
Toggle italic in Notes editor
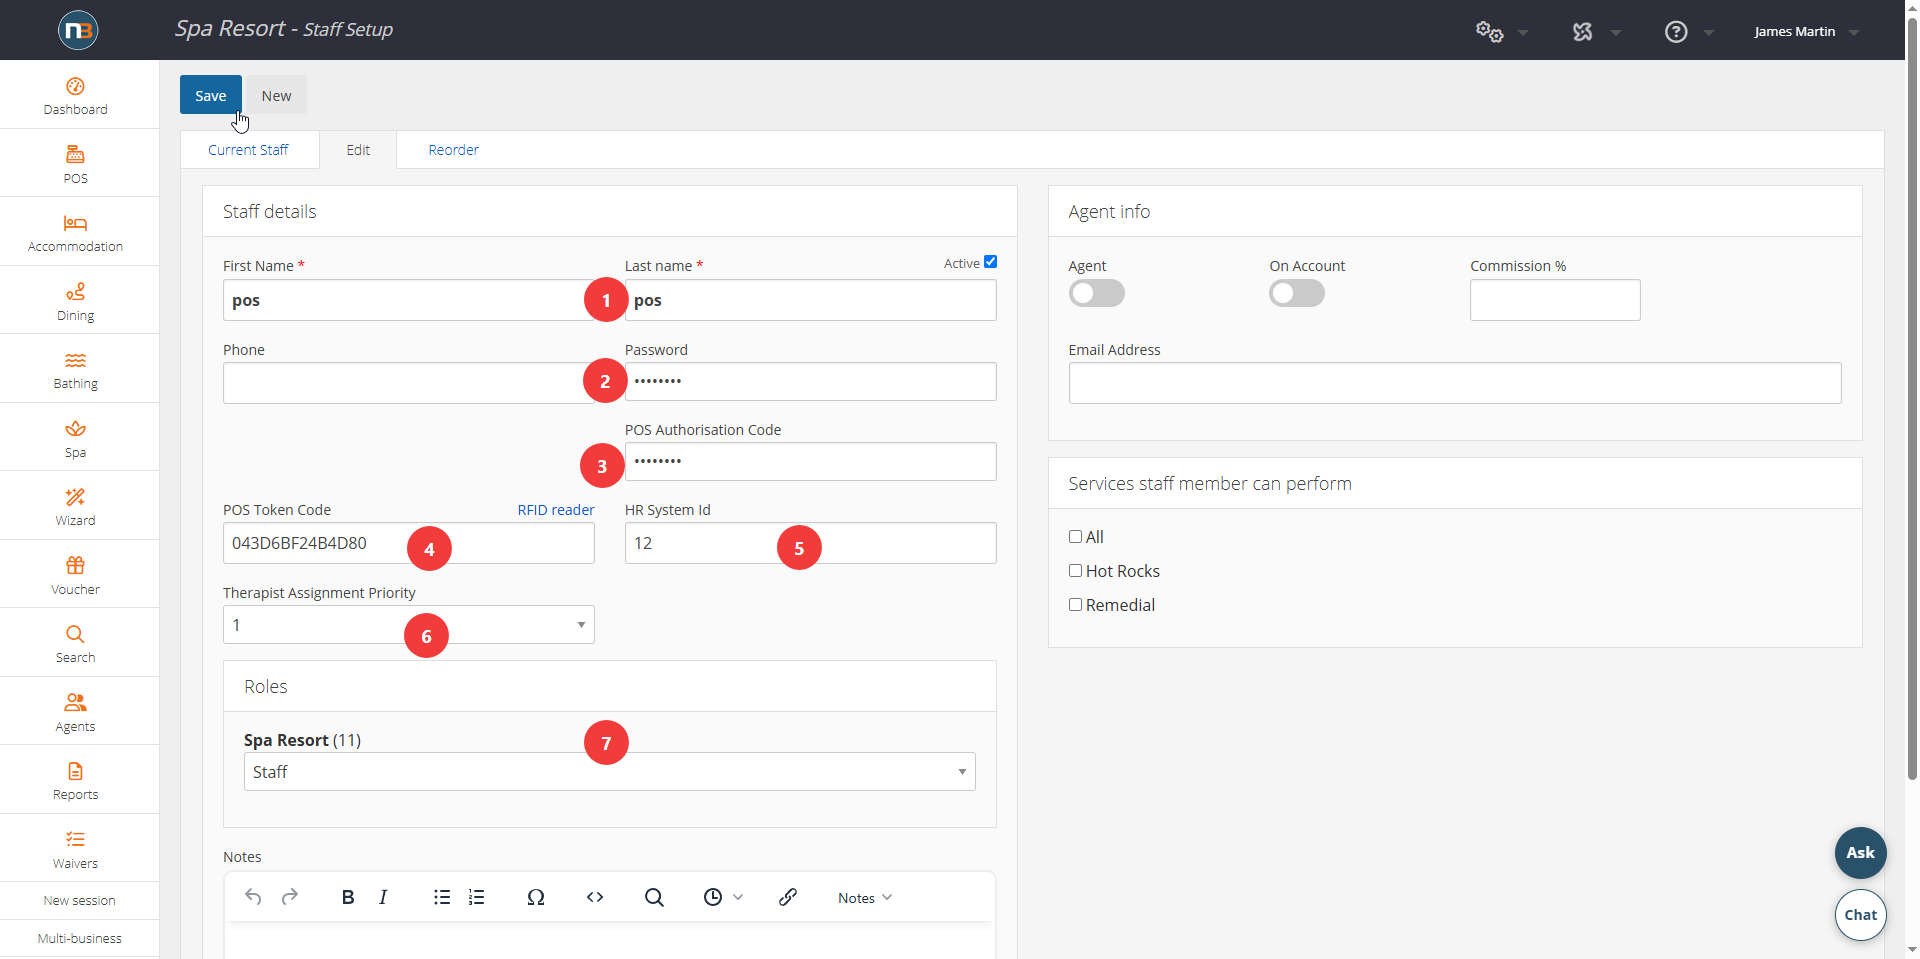coord(383,897)
